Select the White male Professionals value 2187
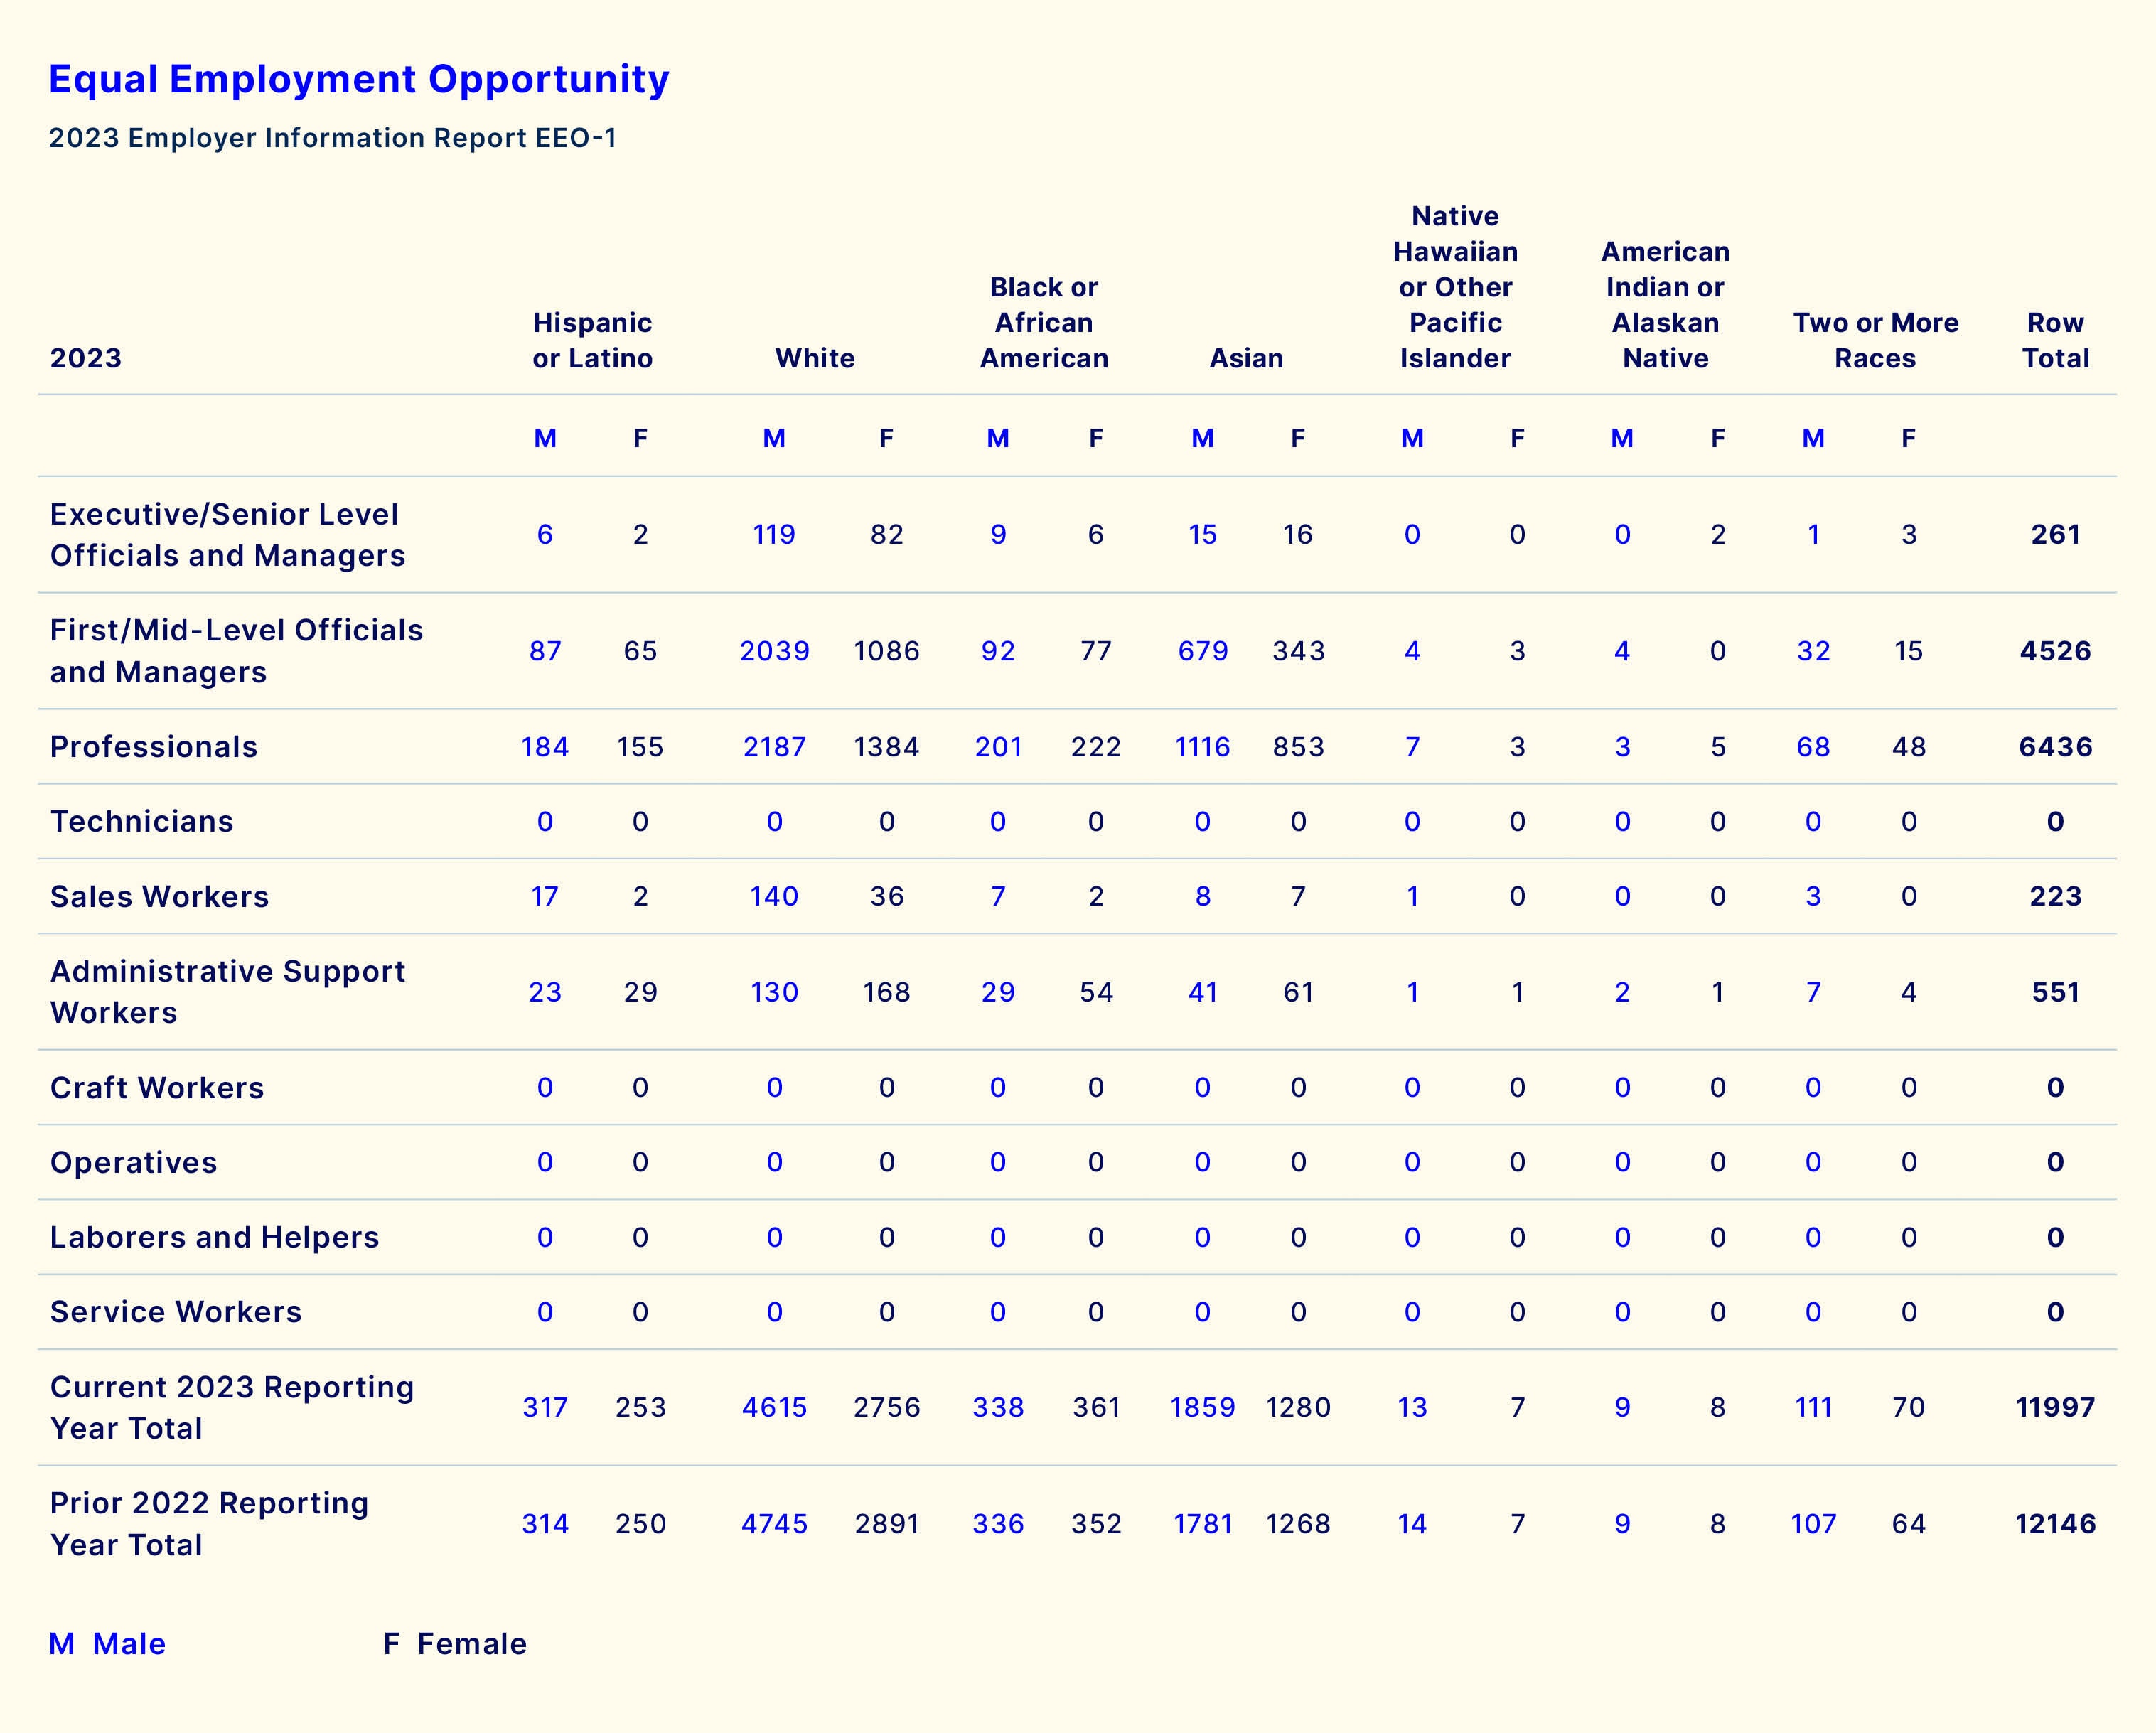This screenshot has width=2156, height=1733. pos(774,747)
